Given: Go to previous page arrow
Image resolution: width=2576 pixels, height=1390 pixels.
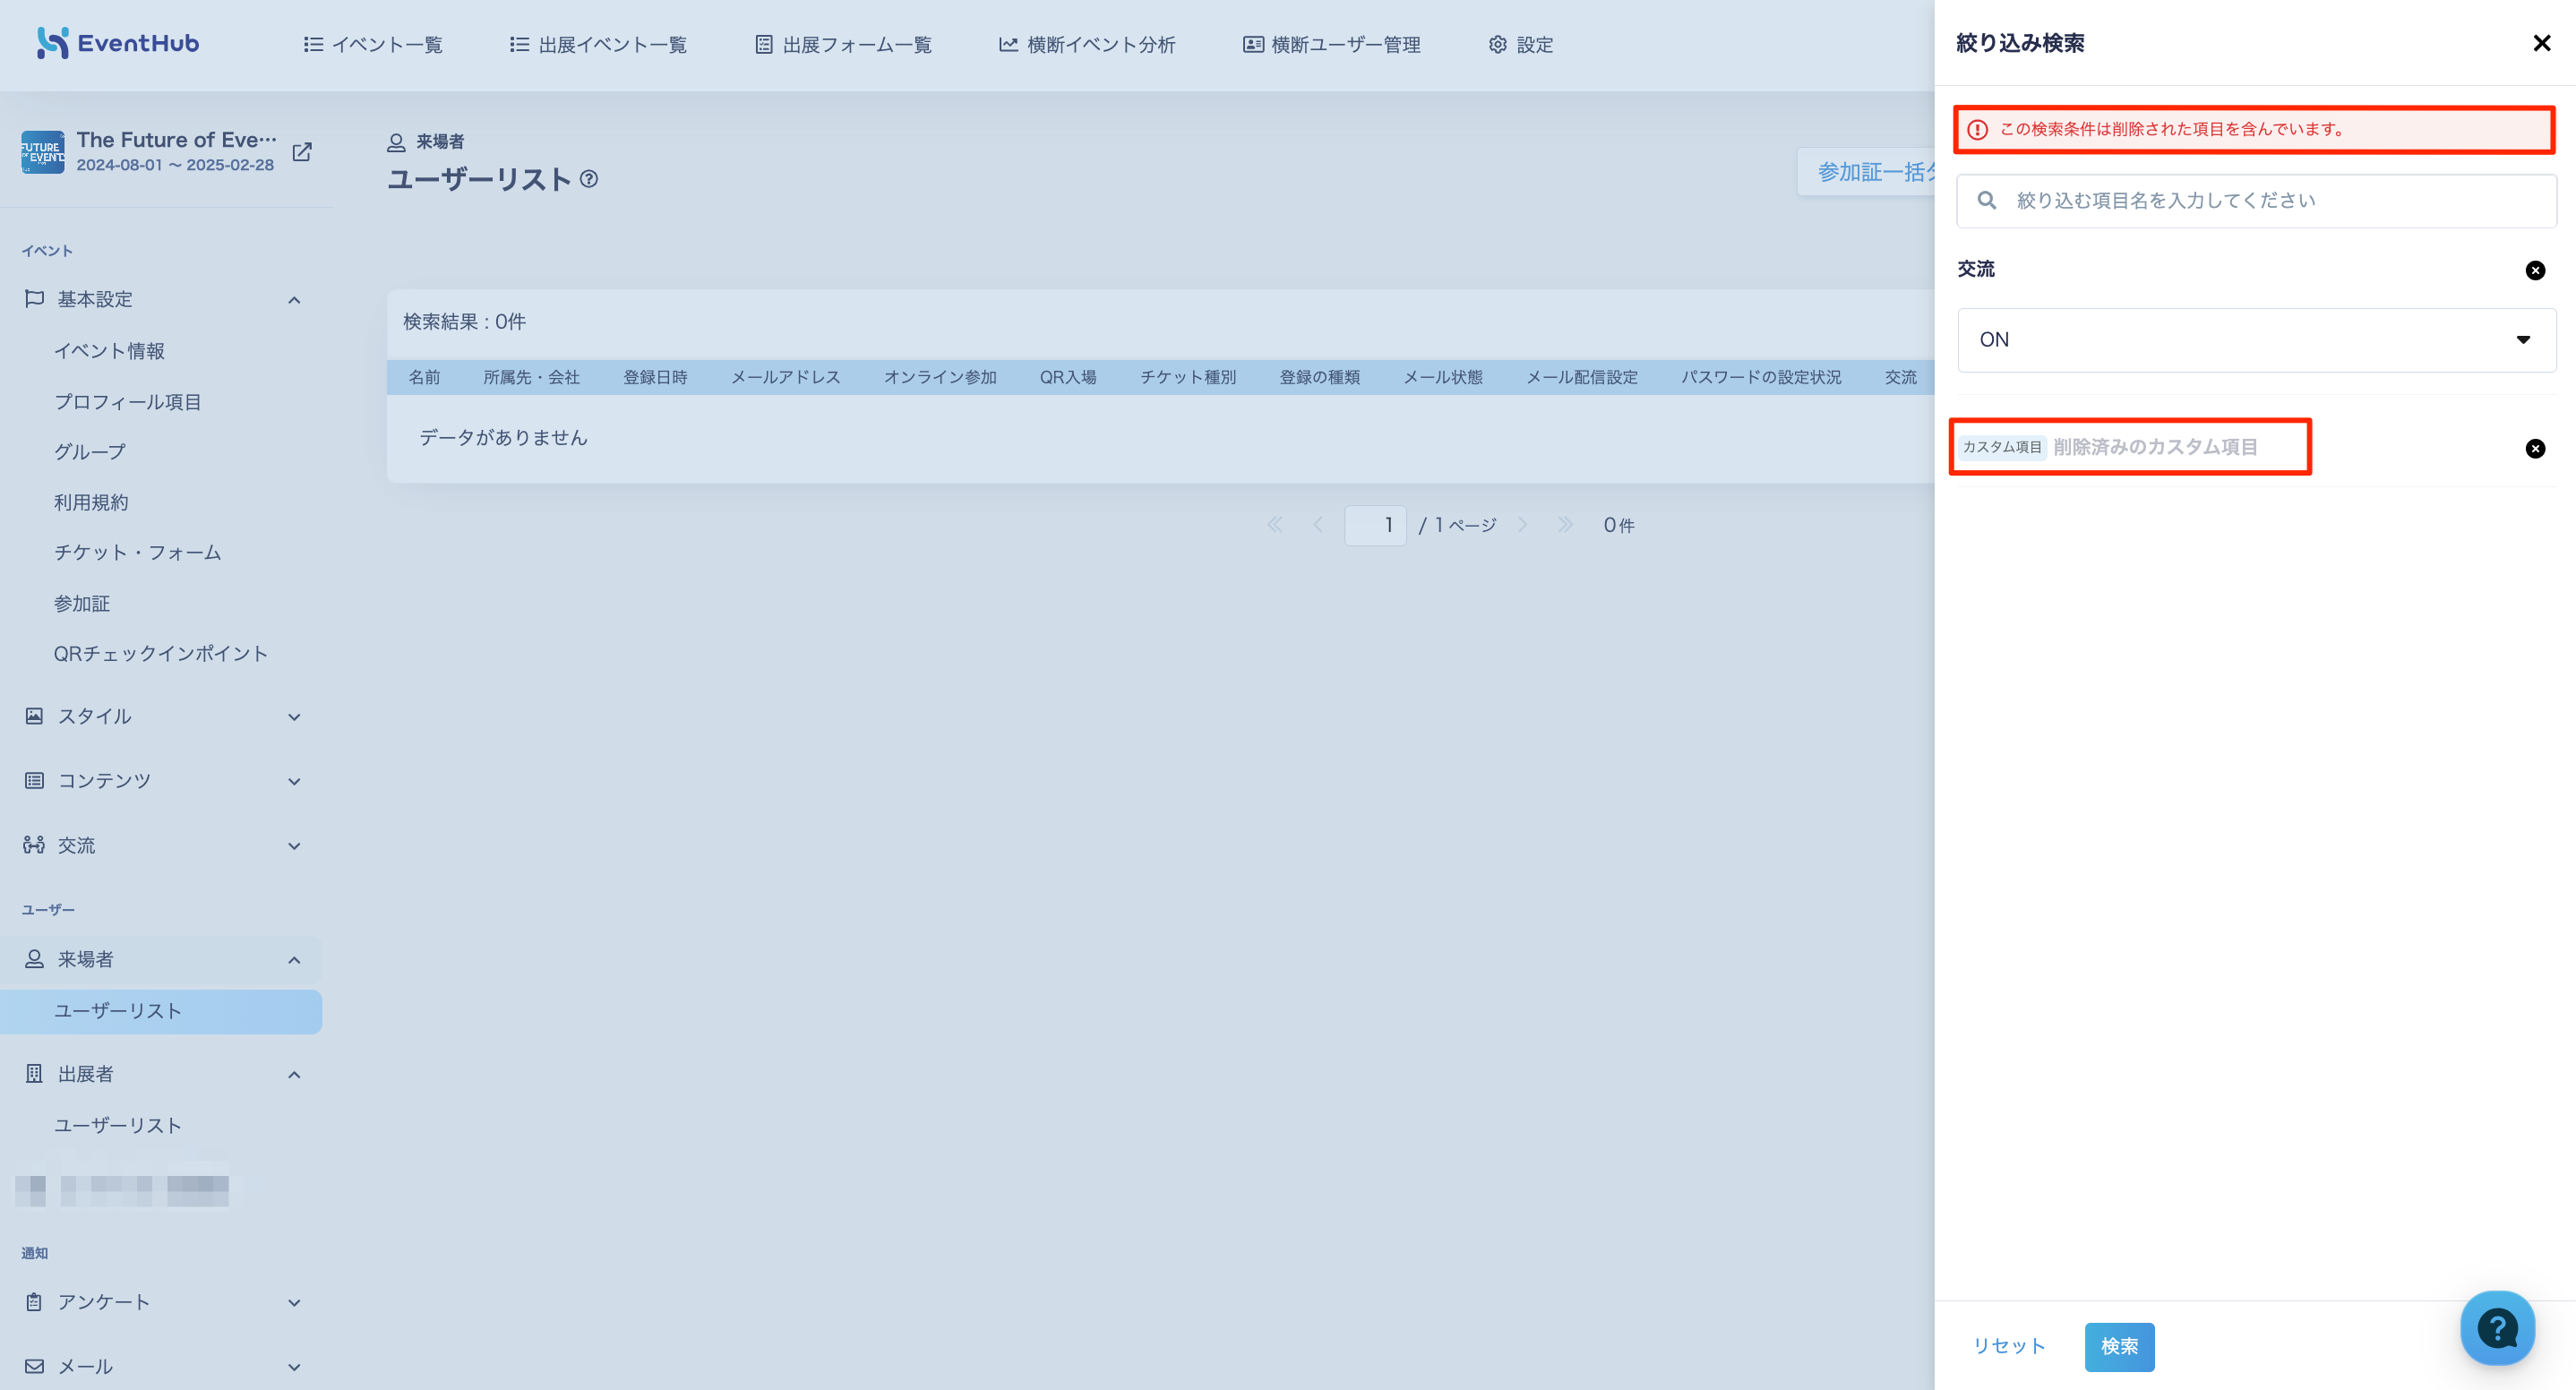Looking at the screenshot, I should pos(1318,525).
